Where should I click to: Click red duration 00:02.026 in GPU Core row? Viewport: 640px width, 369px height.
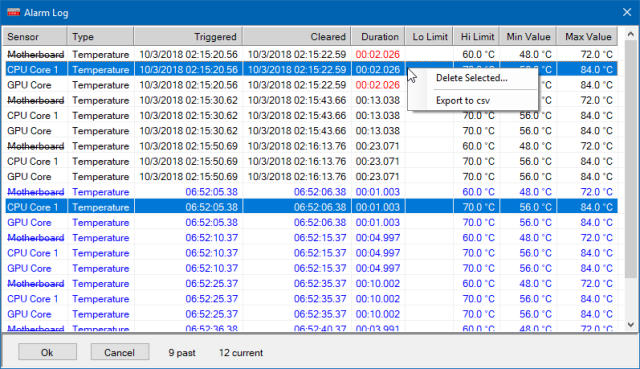378,85
